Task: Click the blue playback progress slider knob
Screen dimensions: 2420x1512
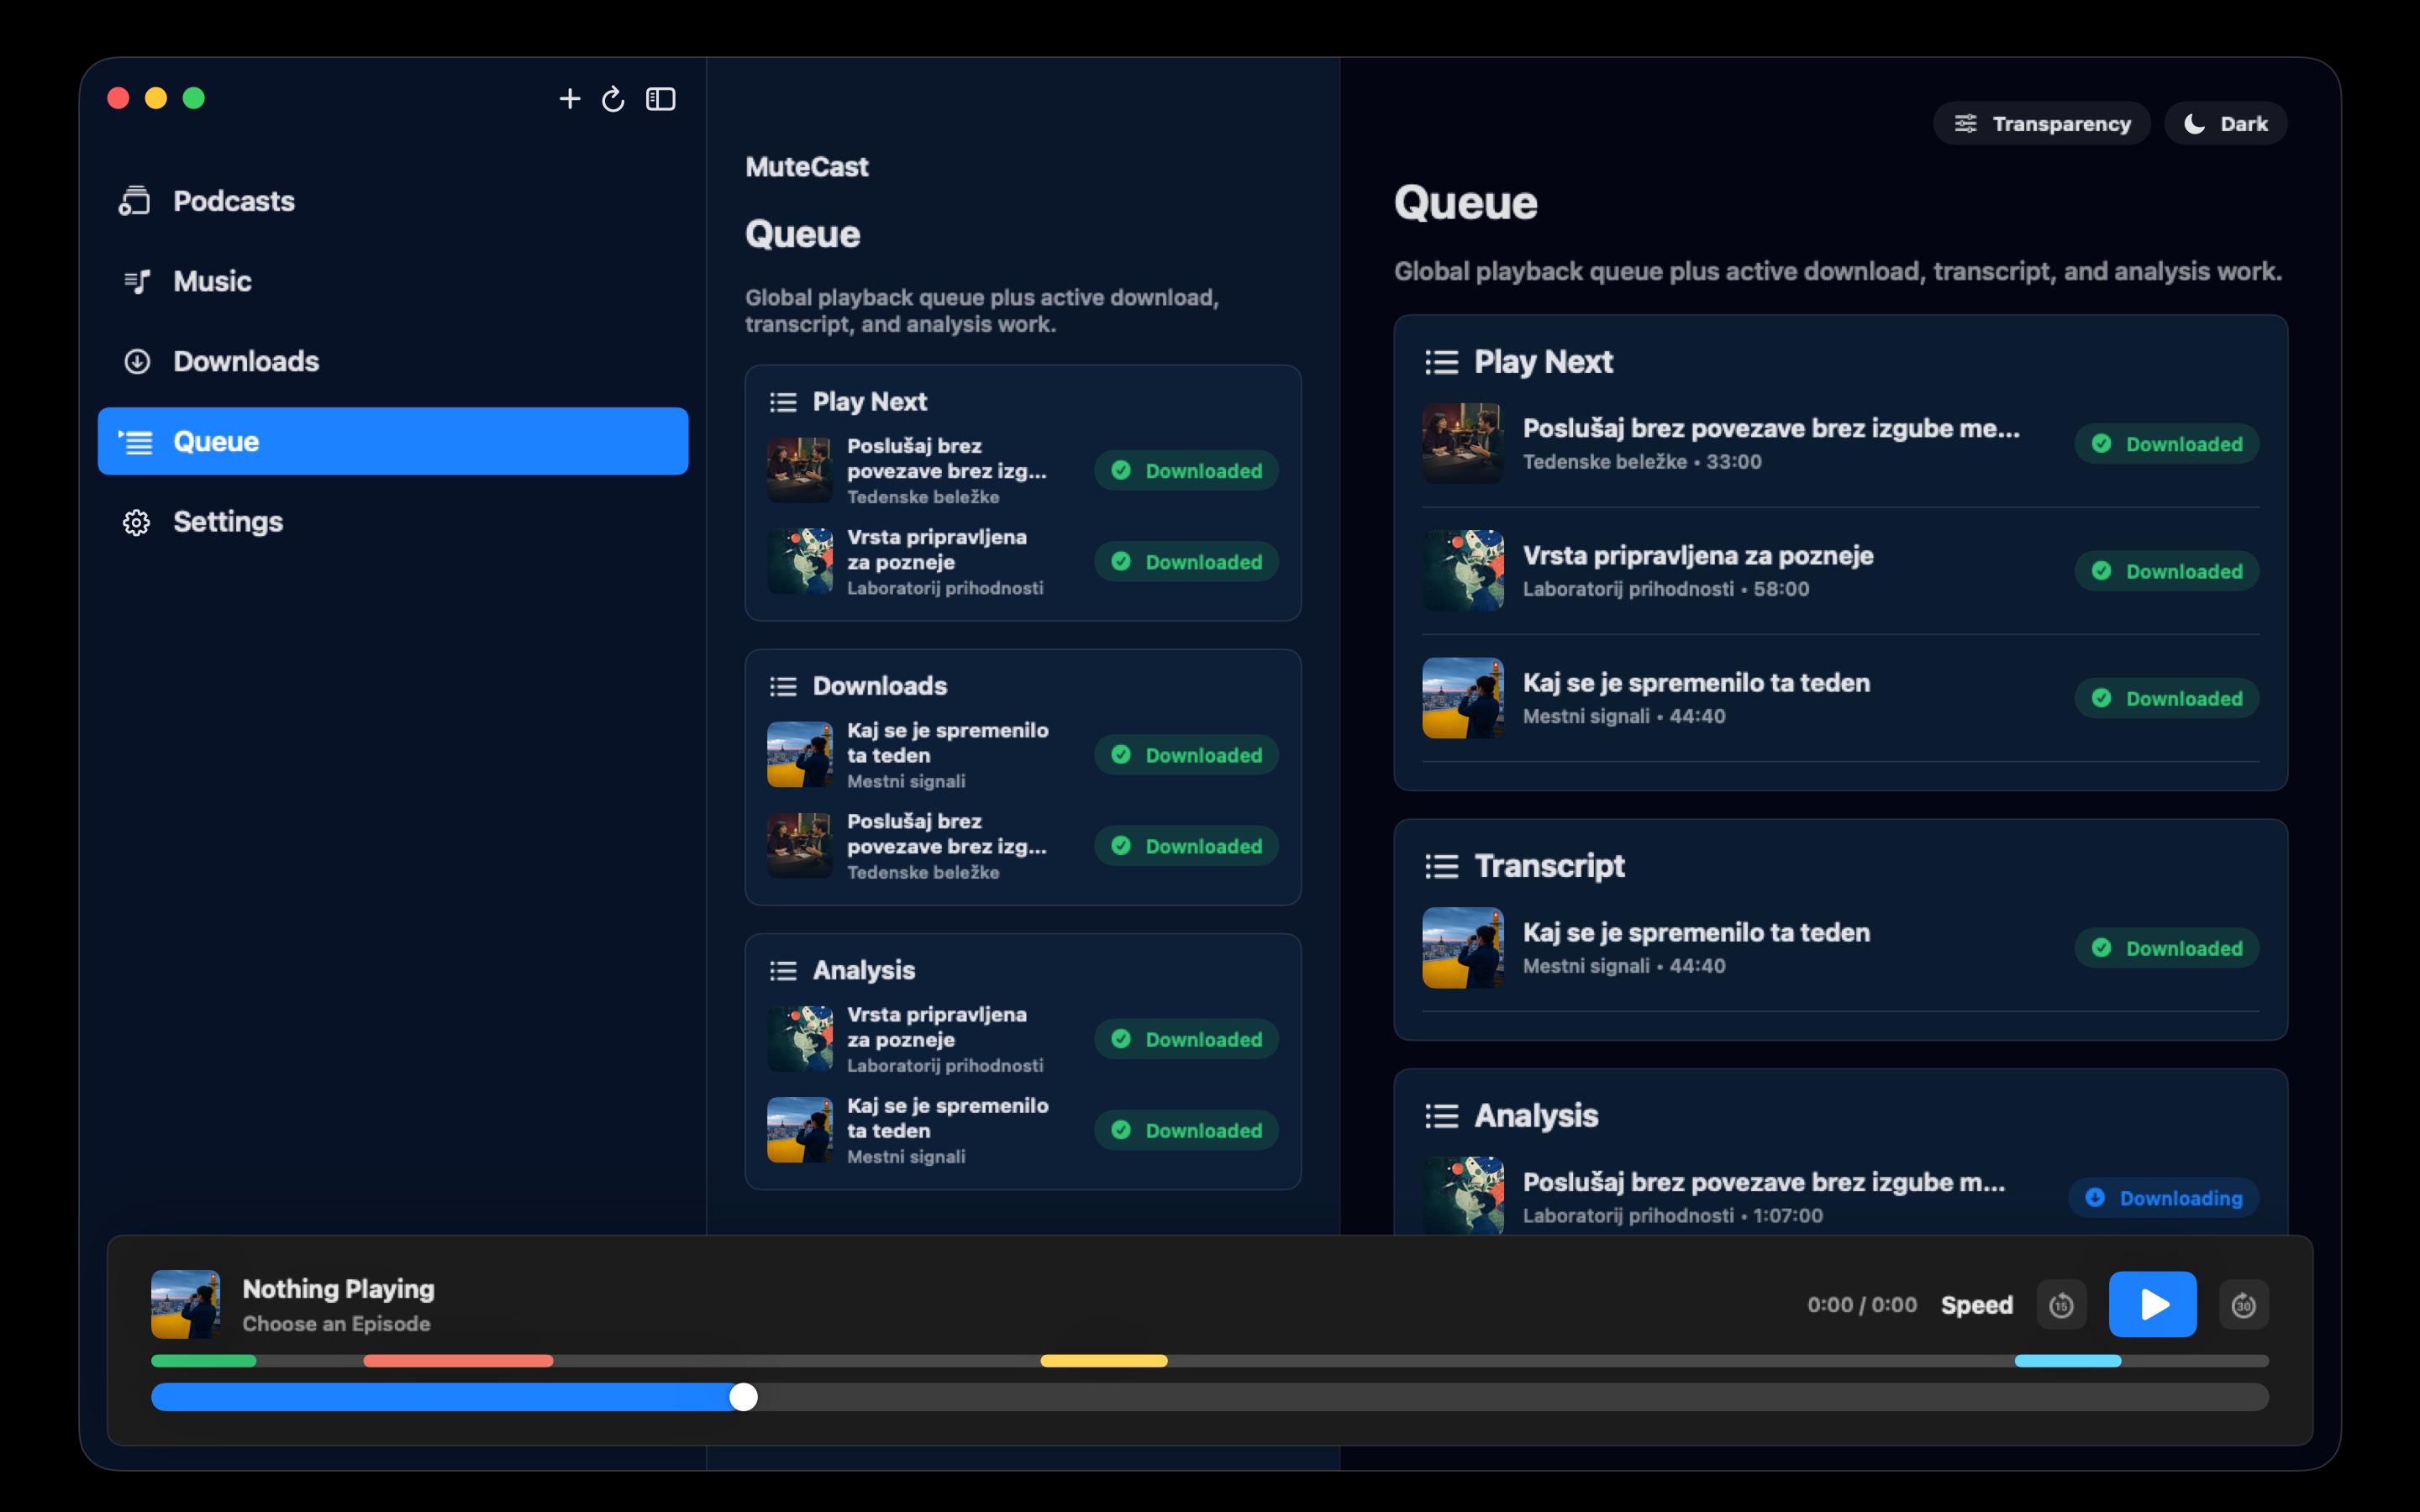Action: (743, 1397)
